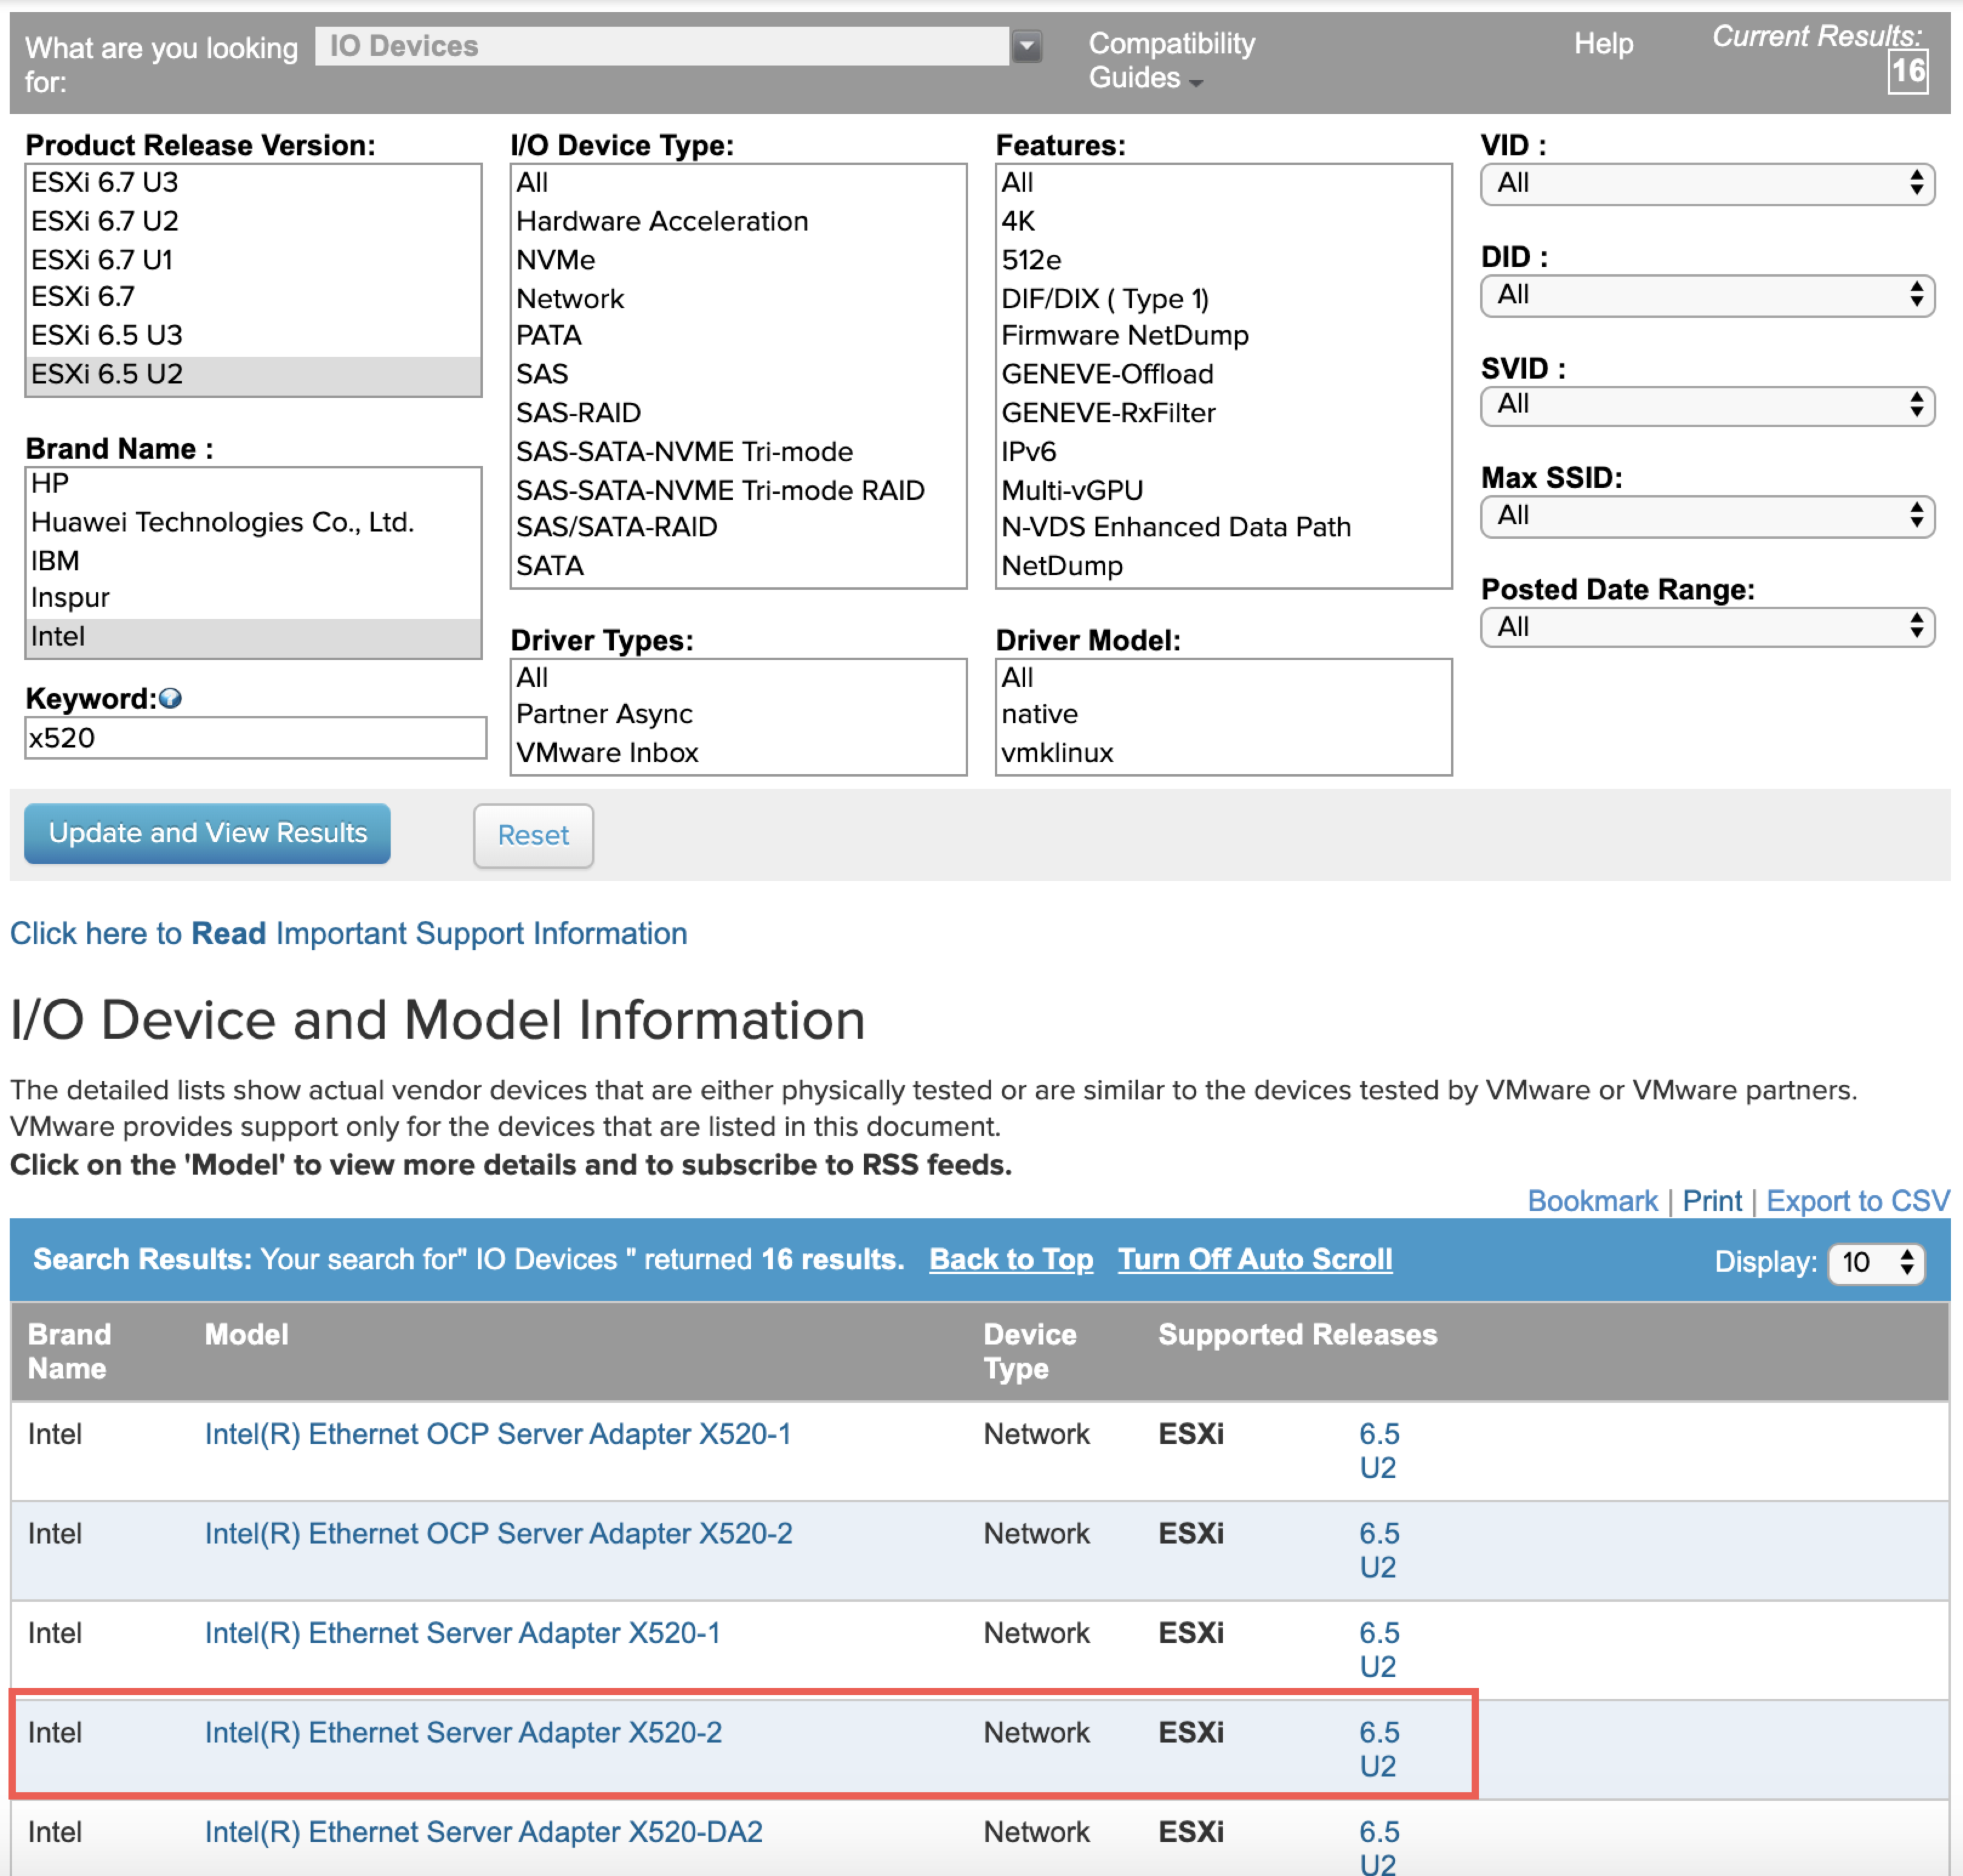Select 4K in Features list
Screen dimensions: 1963x1876
pyautogui.click(x=1223, y=221)
